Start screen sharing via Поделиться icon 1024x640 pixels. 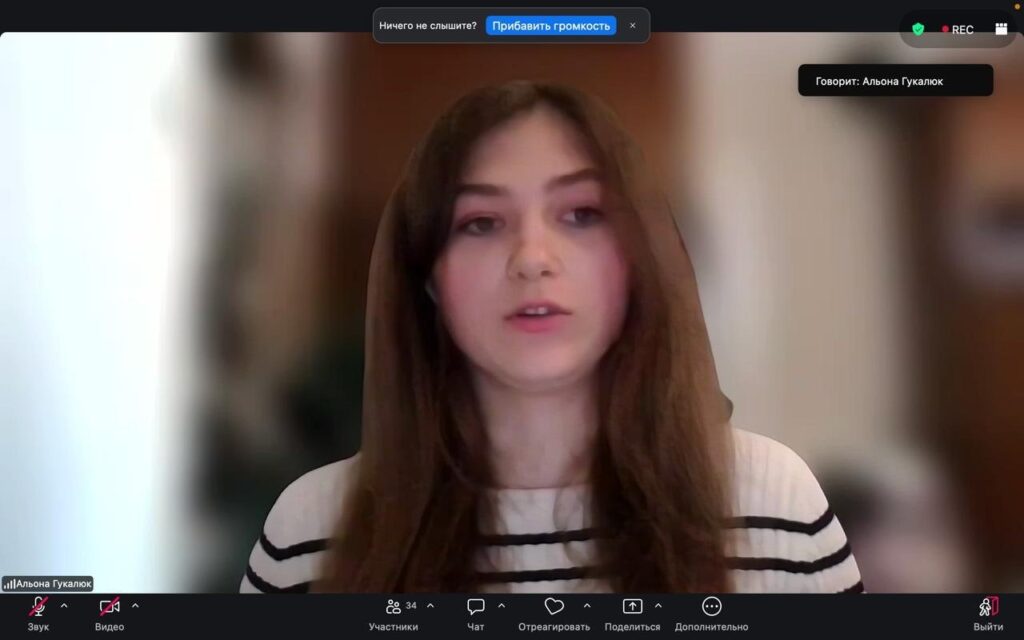[x=632, y=607]
